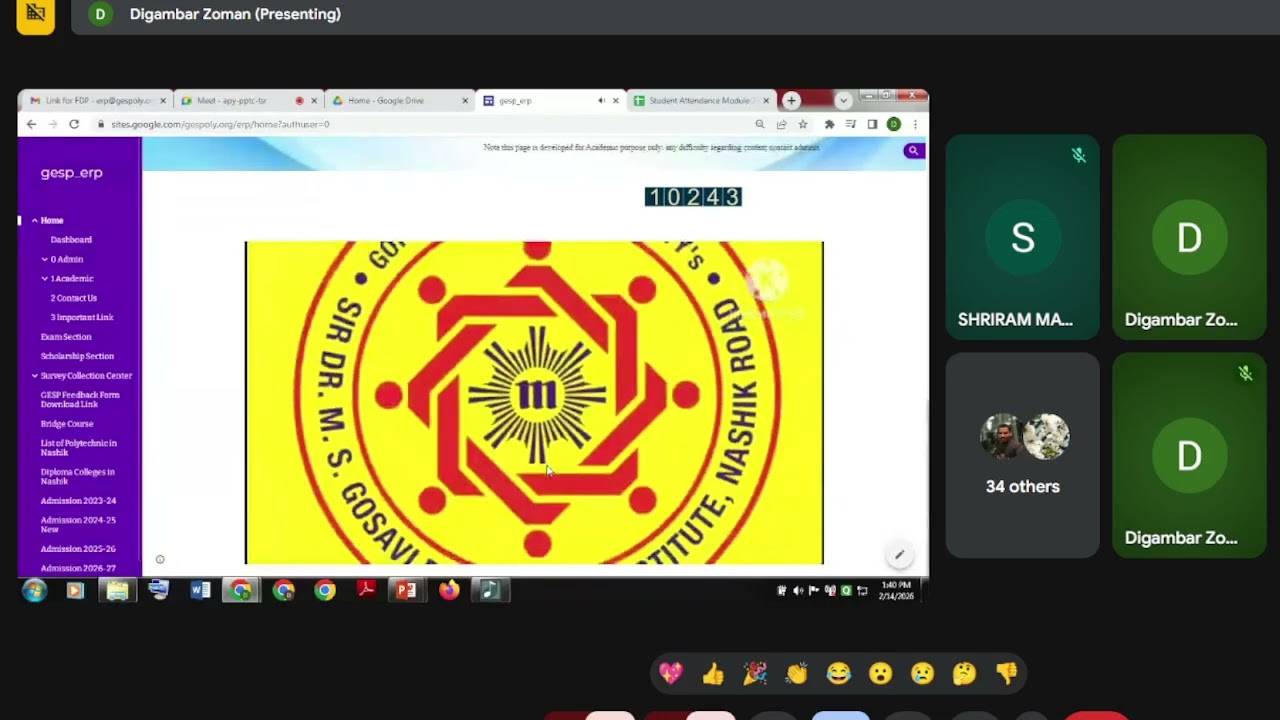Image resolution: width=1280 pixels, height=720 pixels.
Task: Close the Meet tab
Action: tap(314, 100)
